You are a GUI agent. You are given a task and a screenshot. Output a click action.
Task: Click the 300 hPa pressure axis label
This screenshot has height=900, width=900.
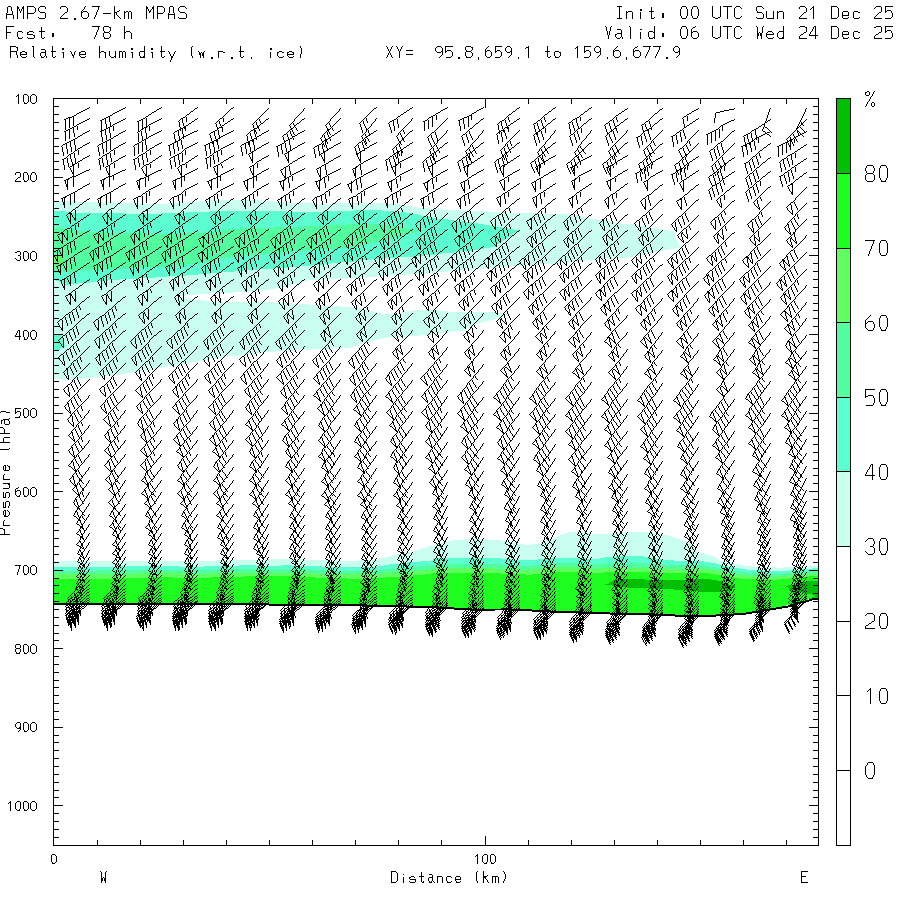[x=26, y=256]
